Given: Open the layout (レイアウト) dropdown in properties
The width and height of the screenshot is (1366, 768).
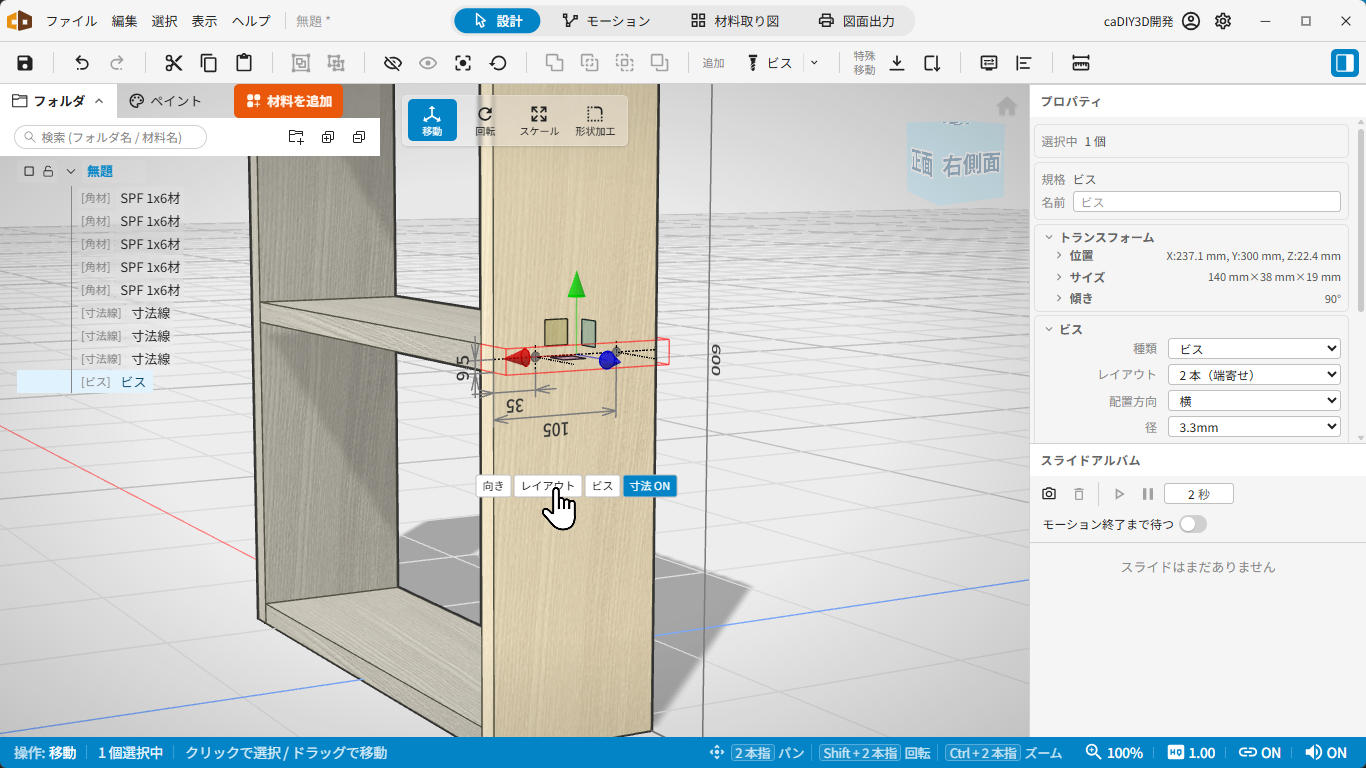Looking at the screenshot, I should pyautogui.click(x=1254, y=375).
